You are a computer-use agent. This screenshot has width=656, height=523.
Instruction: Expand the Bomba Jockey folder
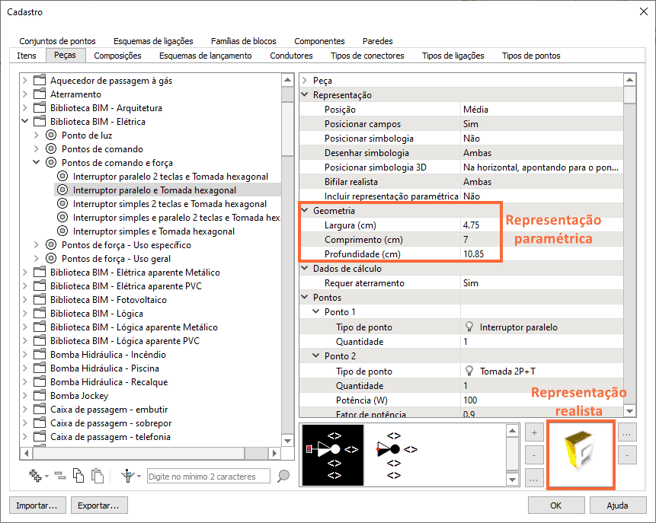(x=24, y=395)
